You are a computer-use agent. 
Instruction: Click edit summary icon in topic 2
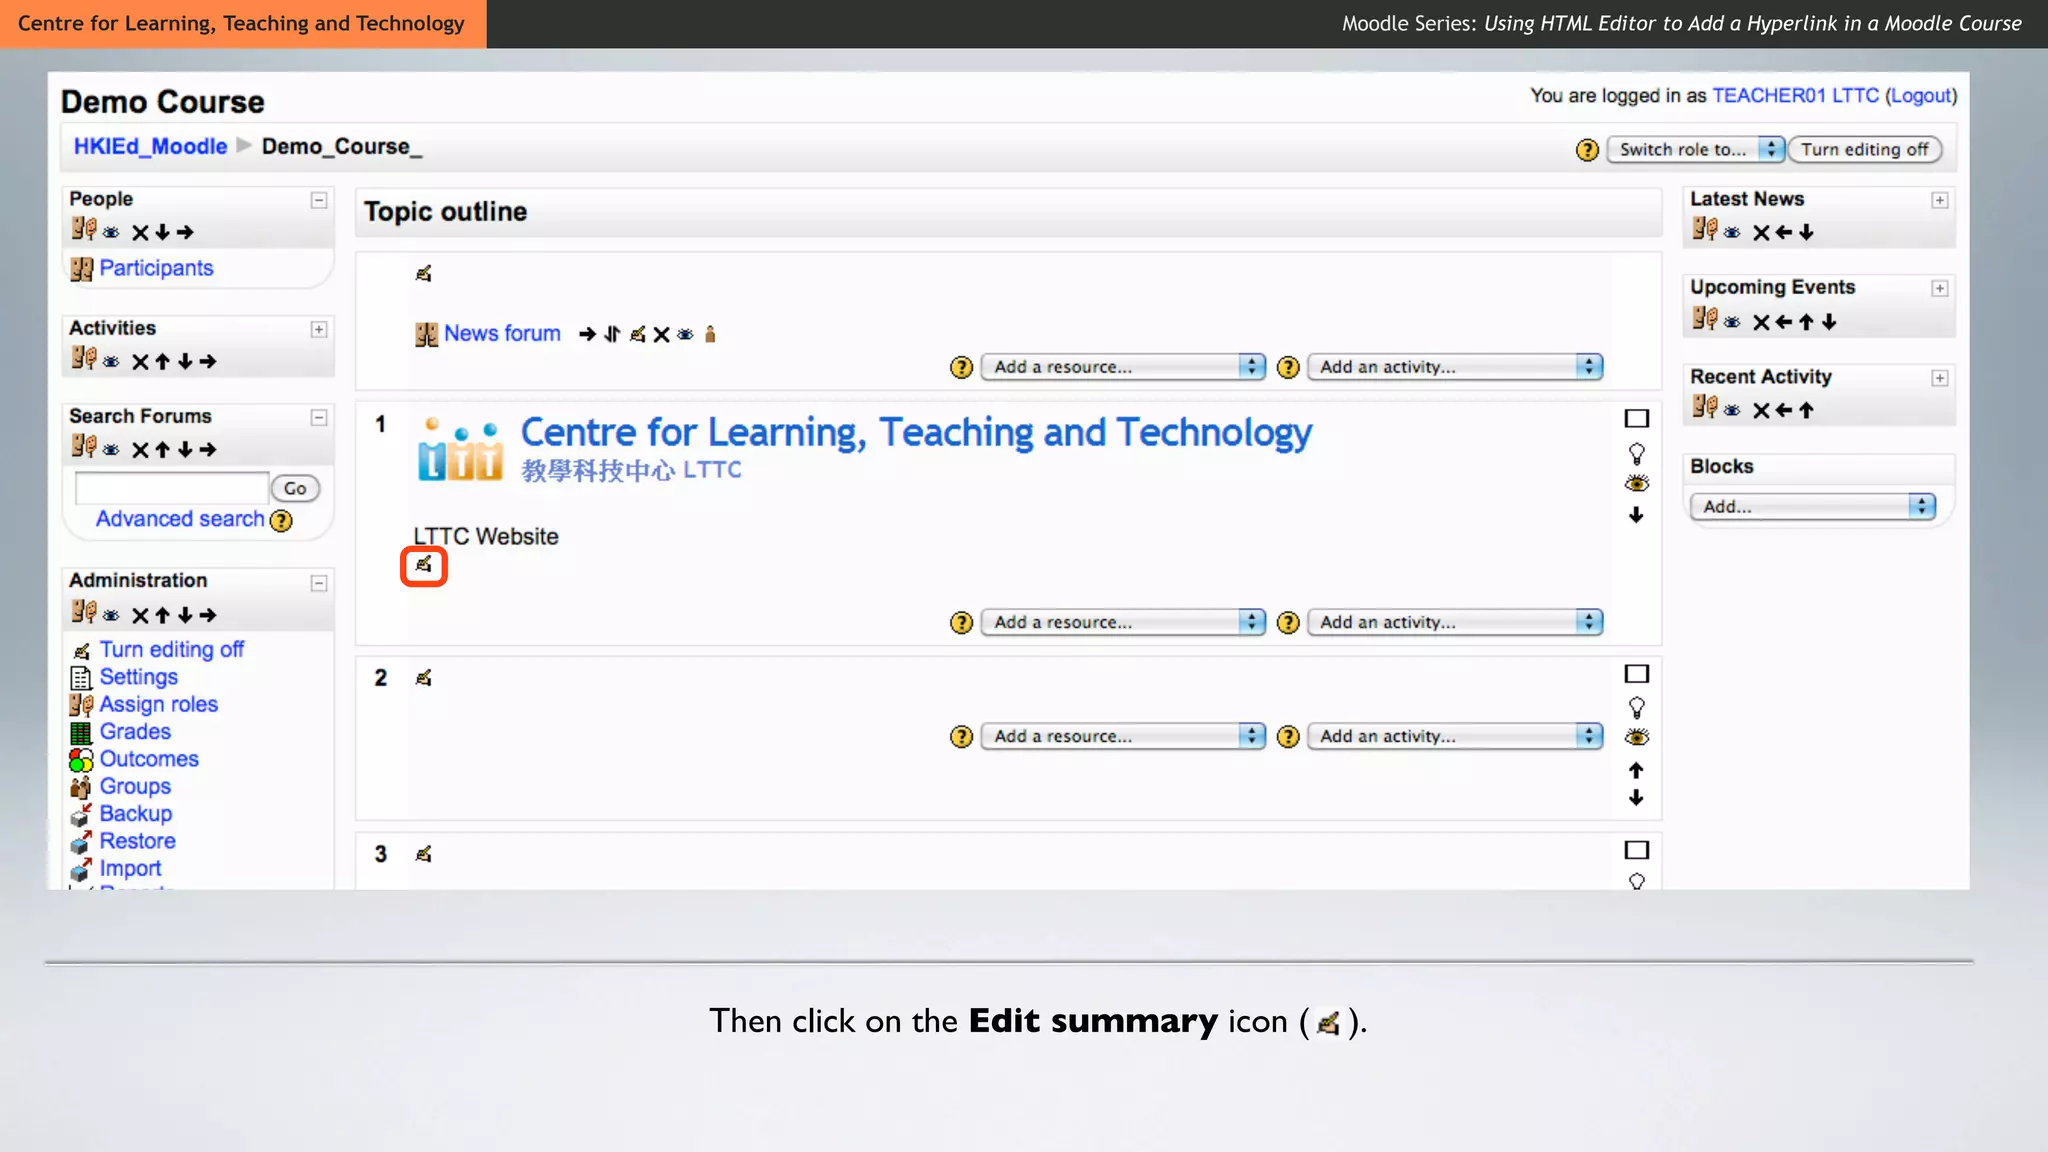pyautogui.click(x=423, y=678)
